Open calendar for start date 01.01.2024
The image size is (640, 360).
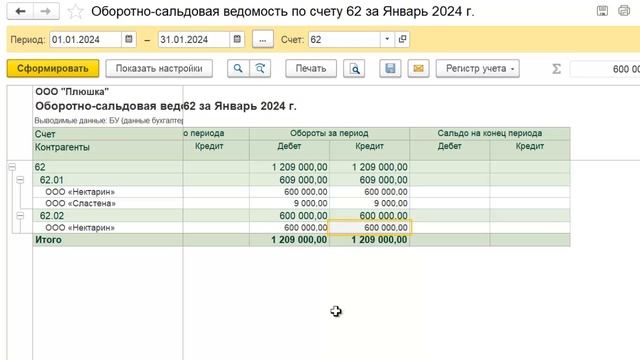point(129,40)
